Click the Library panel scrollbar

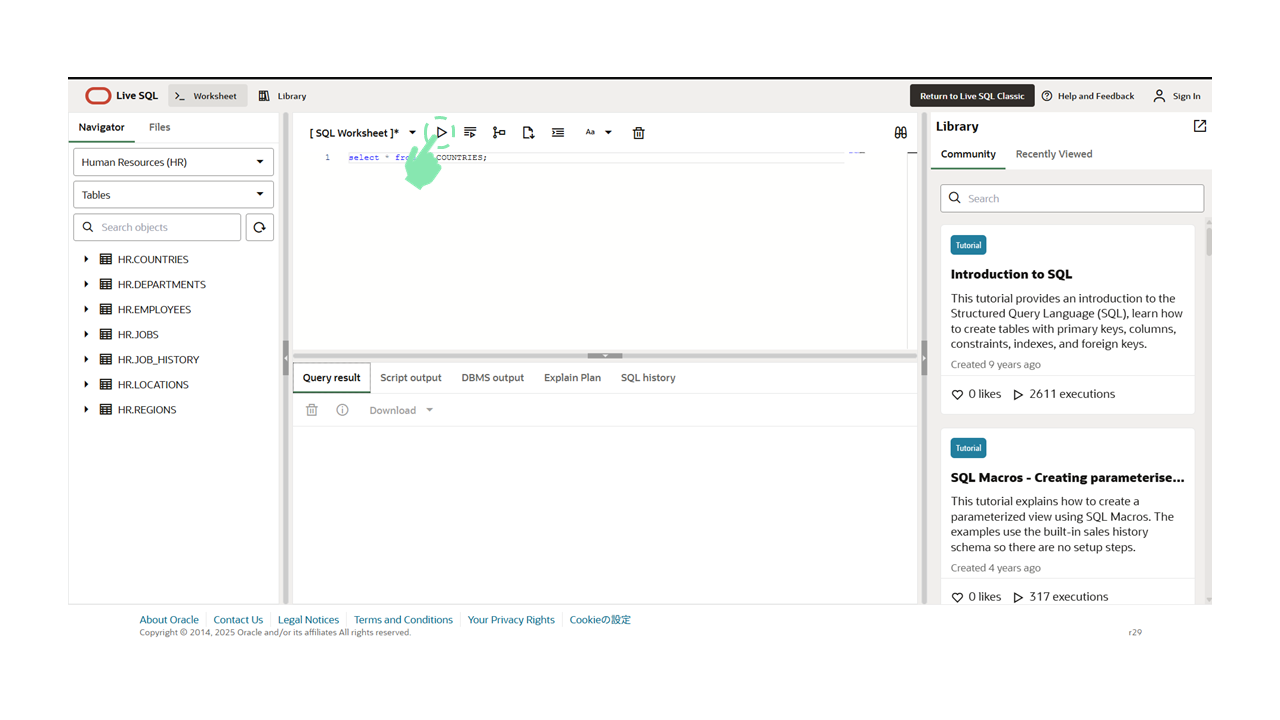[x=1209, y=241]
